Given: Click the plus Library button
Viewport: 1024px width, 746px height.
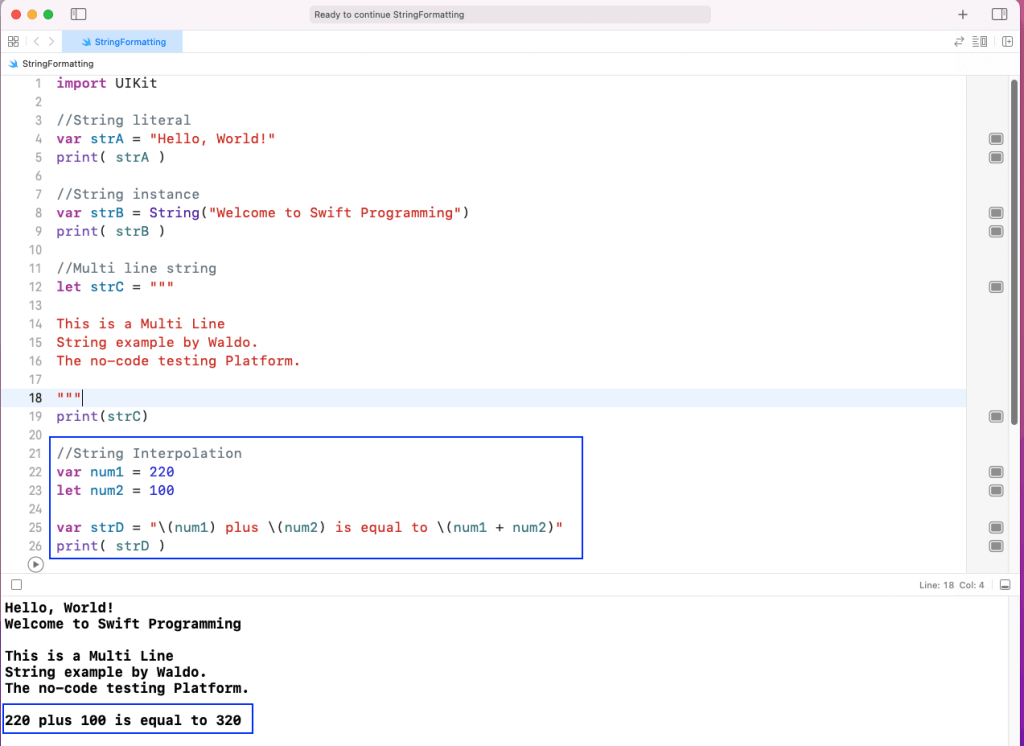Looking at the screenshot, I should [963, 15].
